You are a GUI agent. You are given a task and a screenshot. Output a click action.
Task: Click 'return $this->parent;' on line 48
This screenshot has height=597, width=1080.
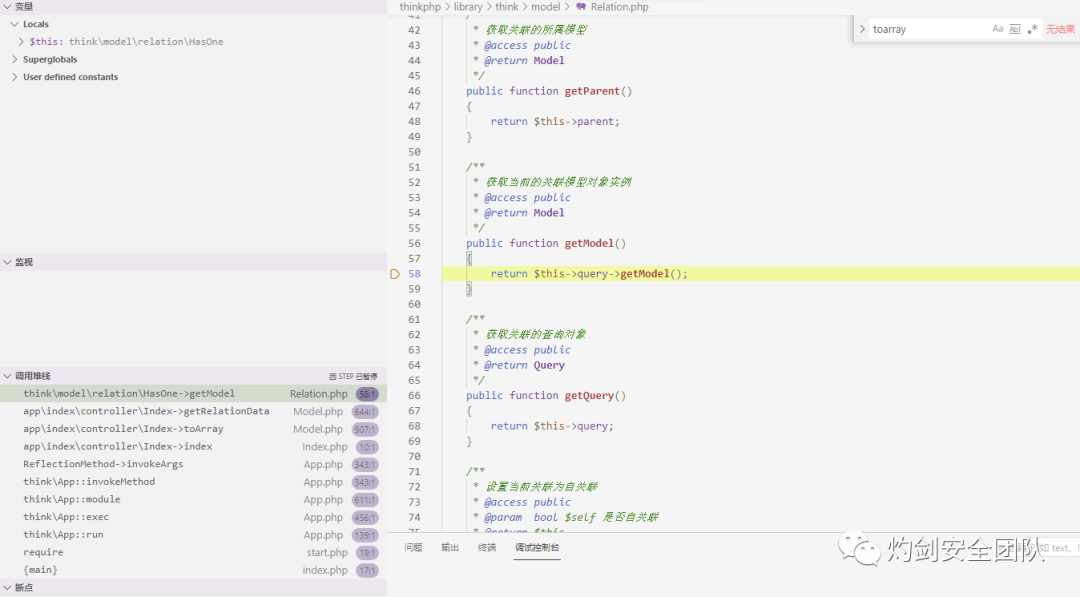(555, 122)
